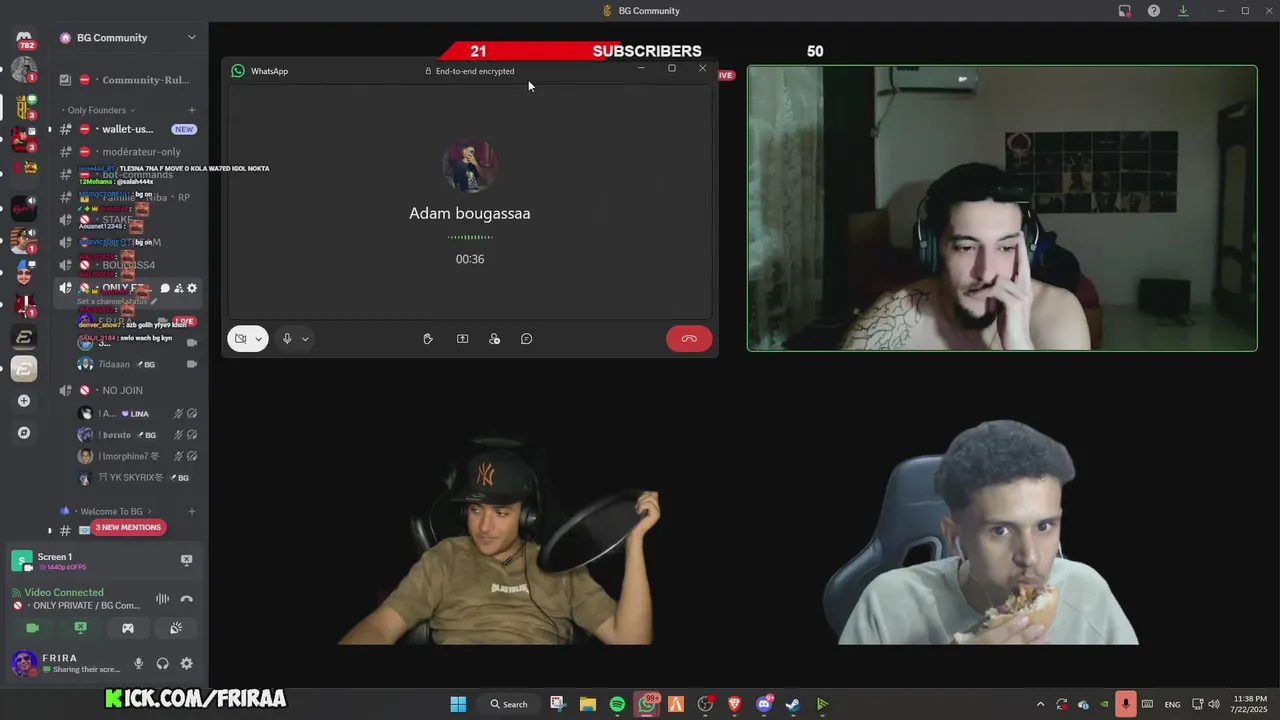Open WhatsApp taskbar icon

[647, 704]
